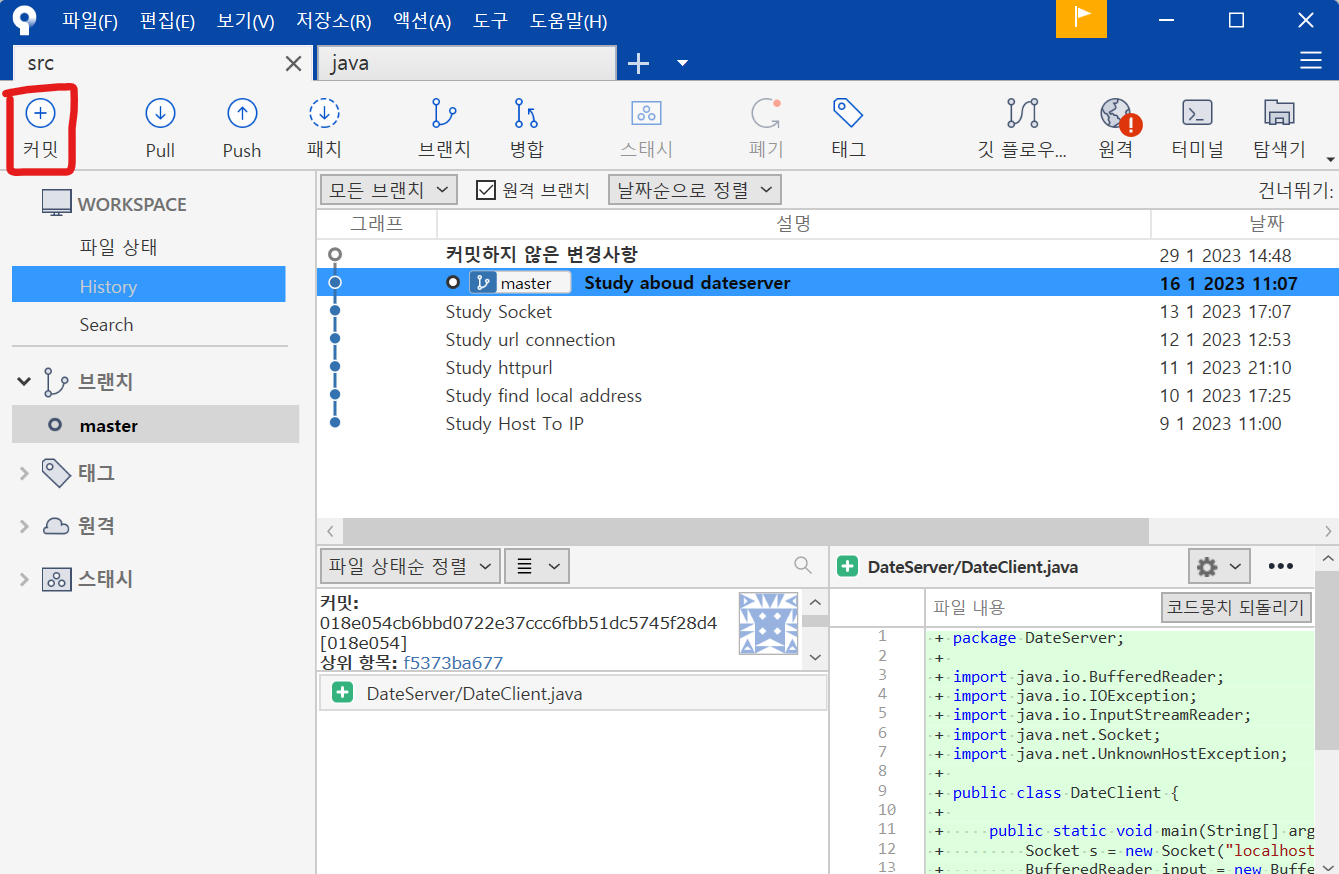Expand the Stash (스태시) sidebar section
The width and height of the screenshot is (1339, 874).
tap(23, 579)
